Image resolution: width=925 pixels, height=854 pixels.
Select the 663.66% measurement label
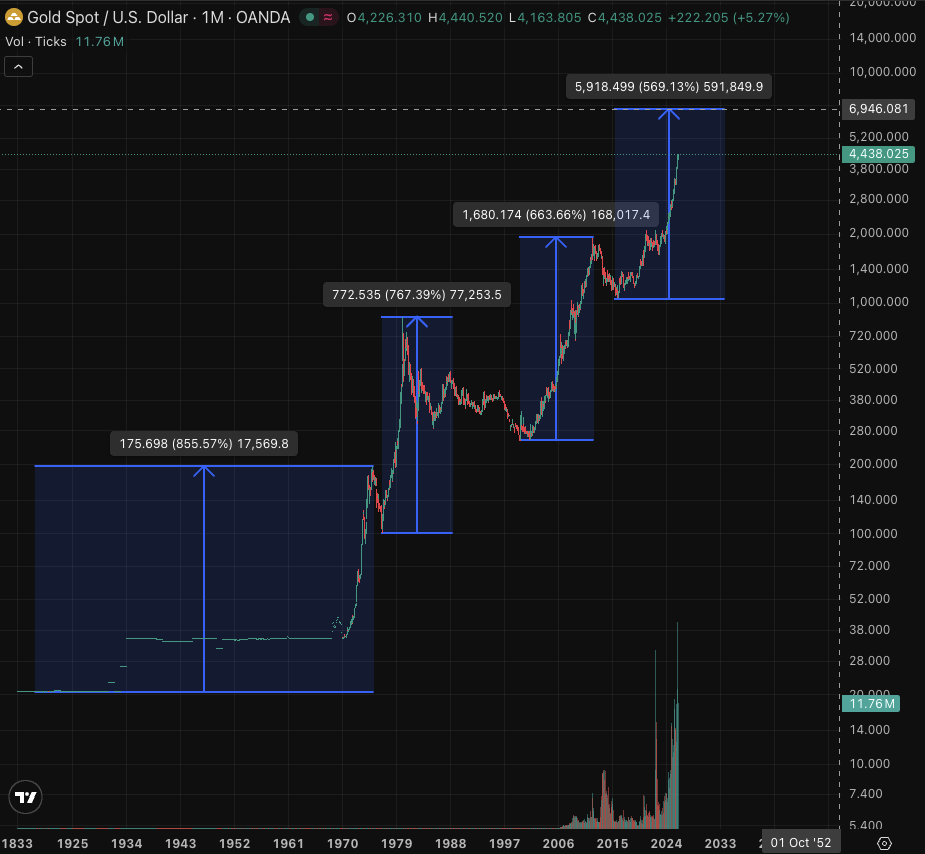pyautogui.click(x=556, y=215)
